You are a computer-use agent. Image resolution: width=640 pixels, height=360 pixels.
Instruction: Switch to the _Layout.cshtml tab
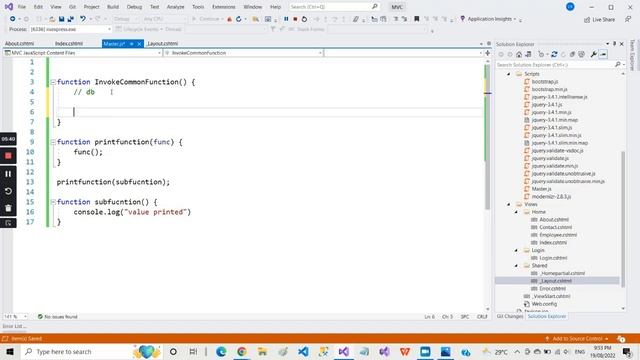[162, 44]
